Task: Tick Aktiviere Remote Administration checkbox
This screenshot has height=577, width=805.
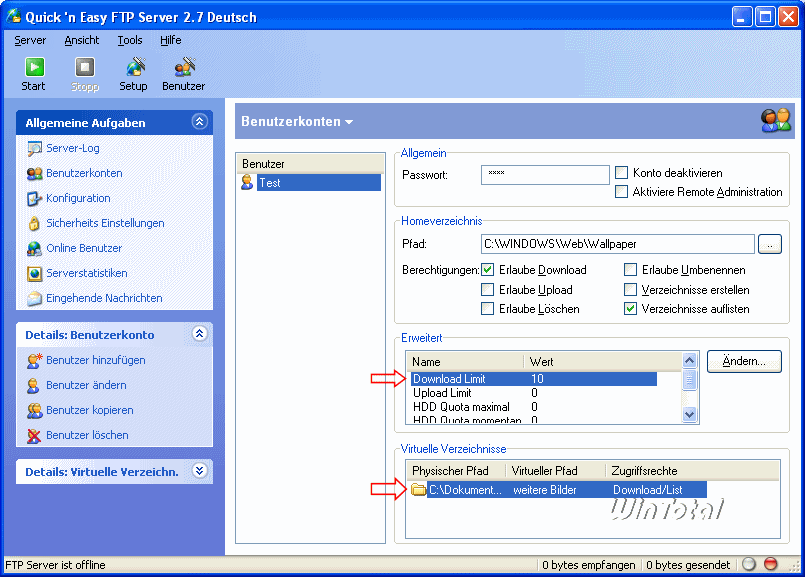Action: [621, 191]
